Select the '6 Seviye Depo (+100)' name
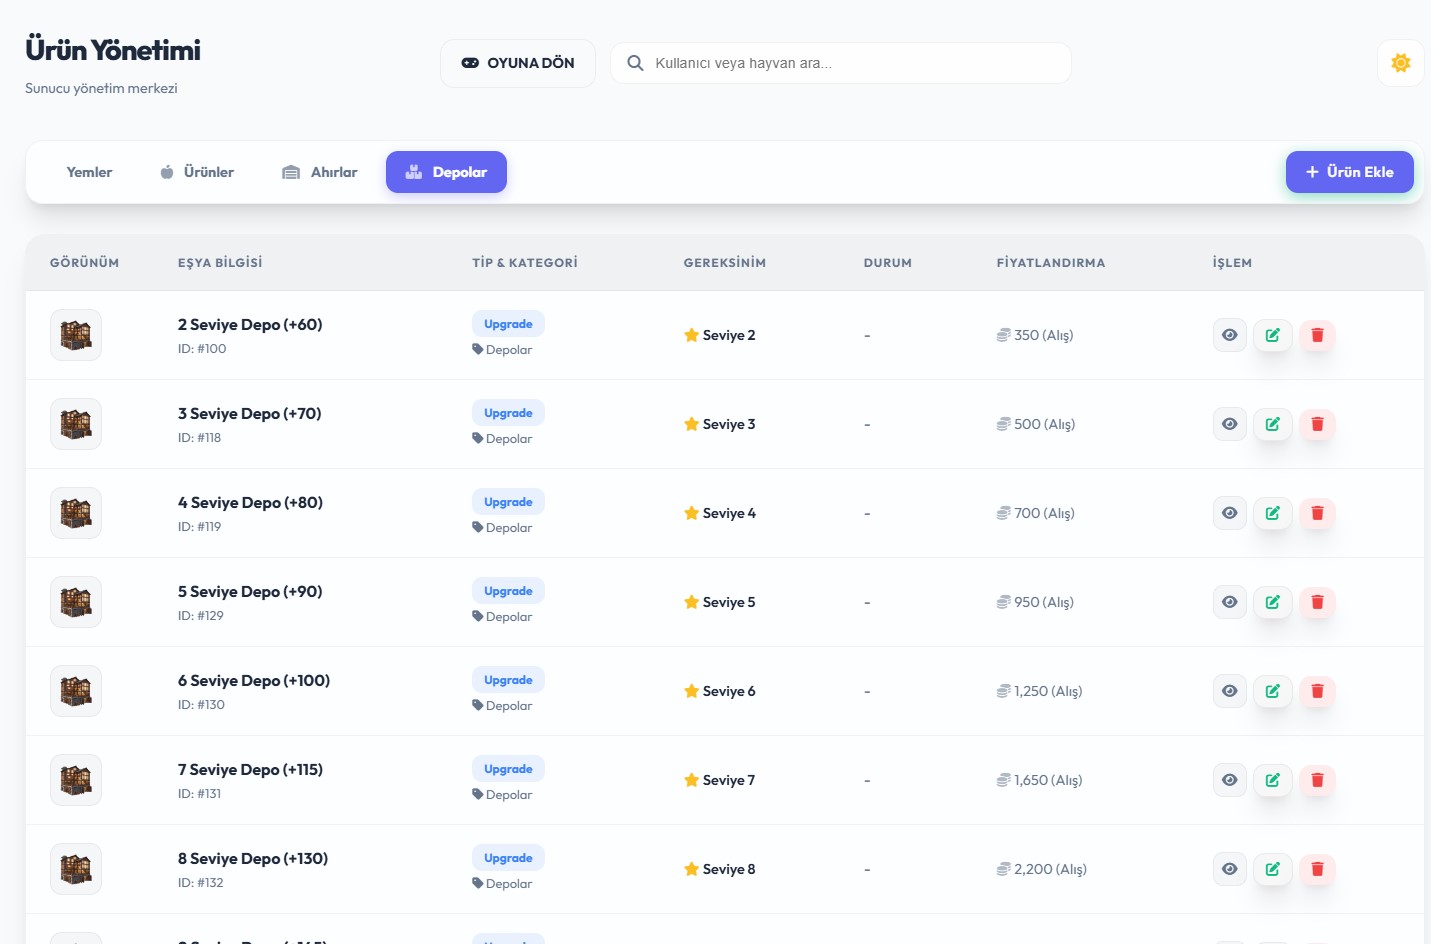The image size is (1431, 944). pos(254,680)
